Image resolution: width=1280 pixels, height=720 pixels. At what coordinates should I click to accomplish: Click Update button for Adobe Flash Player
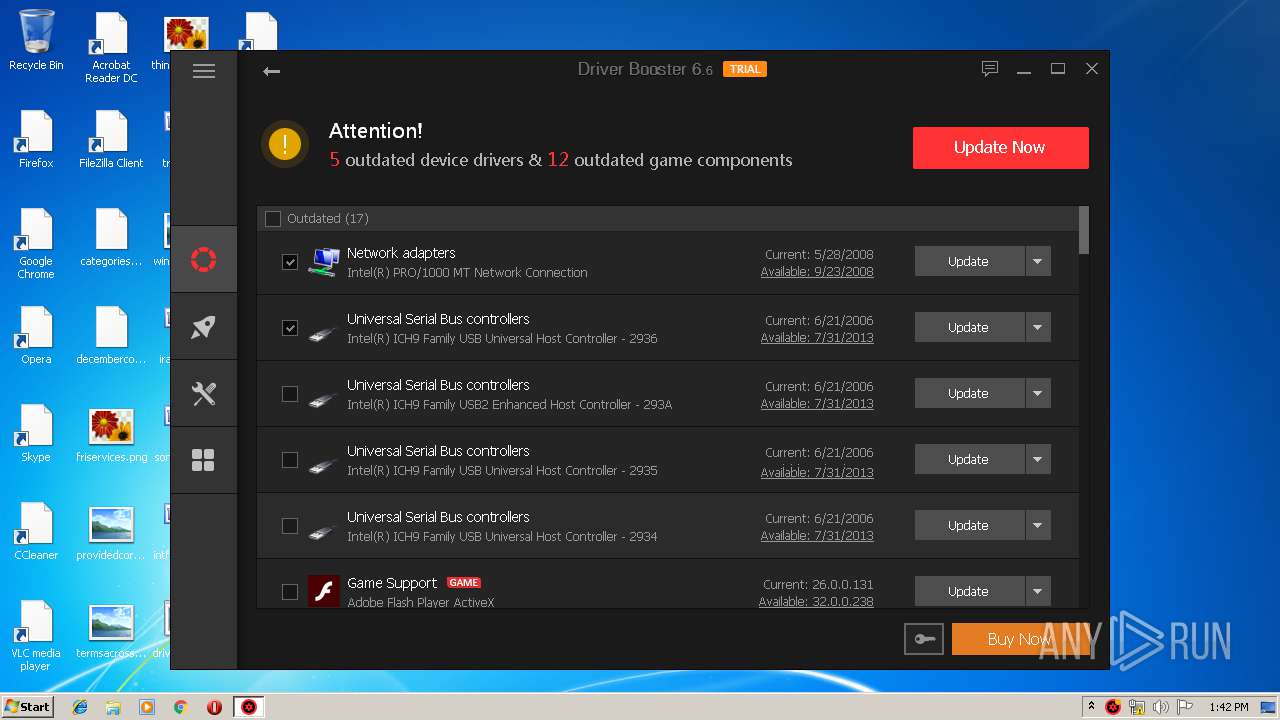point(969,591)
